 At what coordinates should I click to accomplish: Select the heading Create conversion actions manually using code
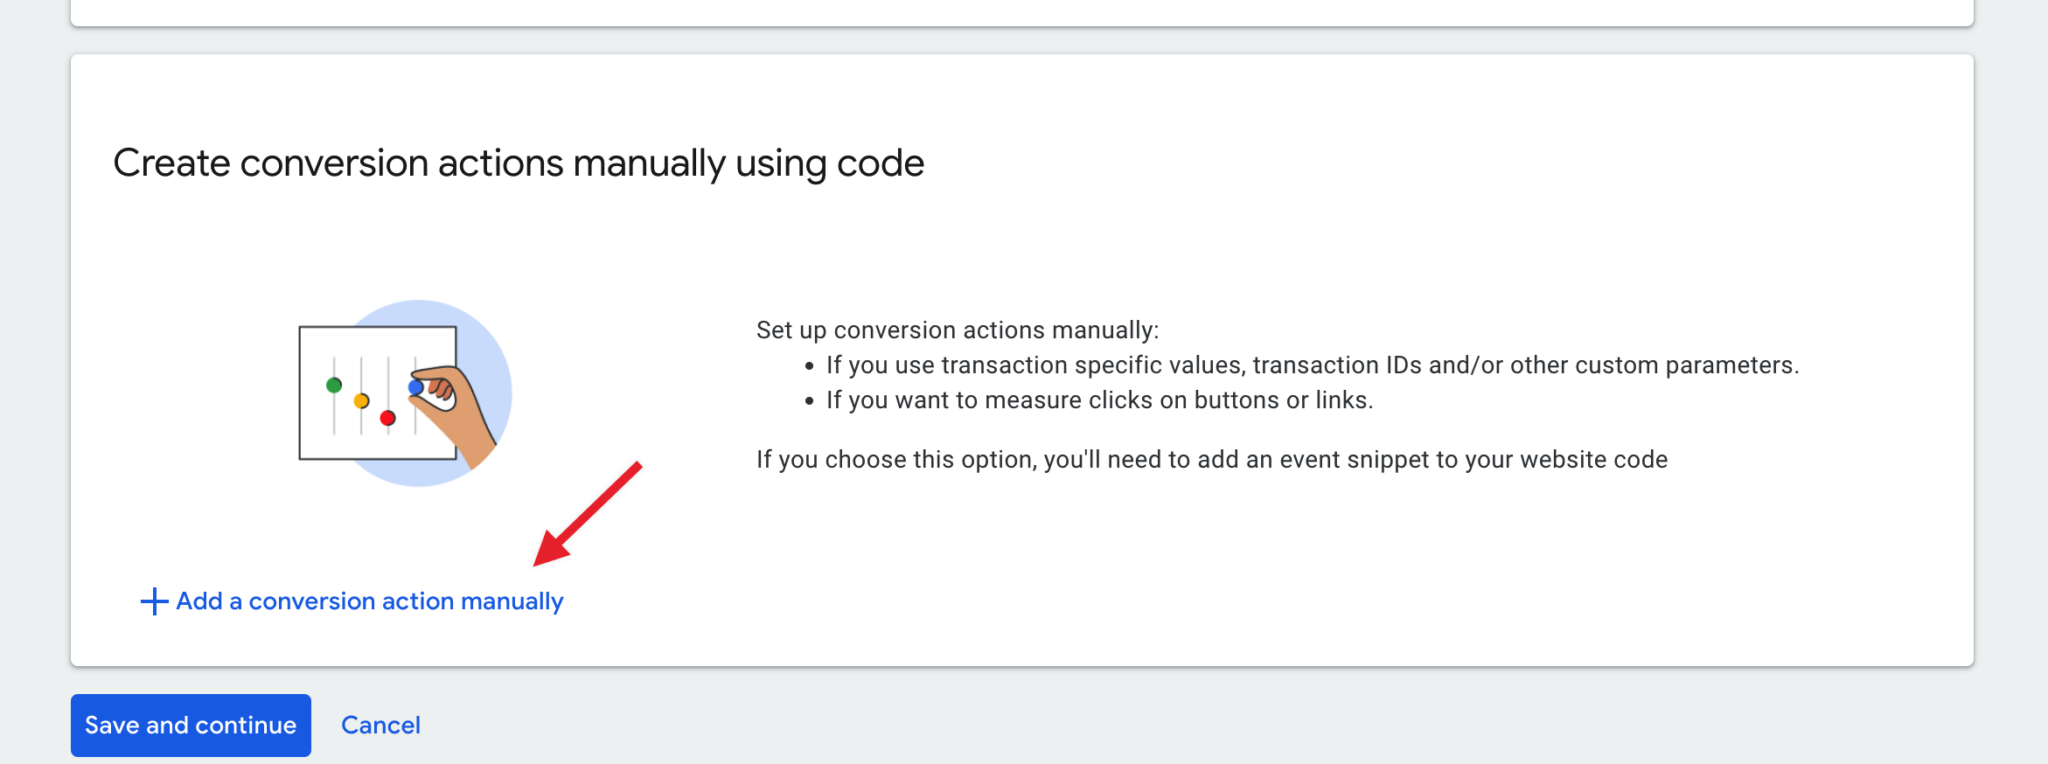coord(520,162)
